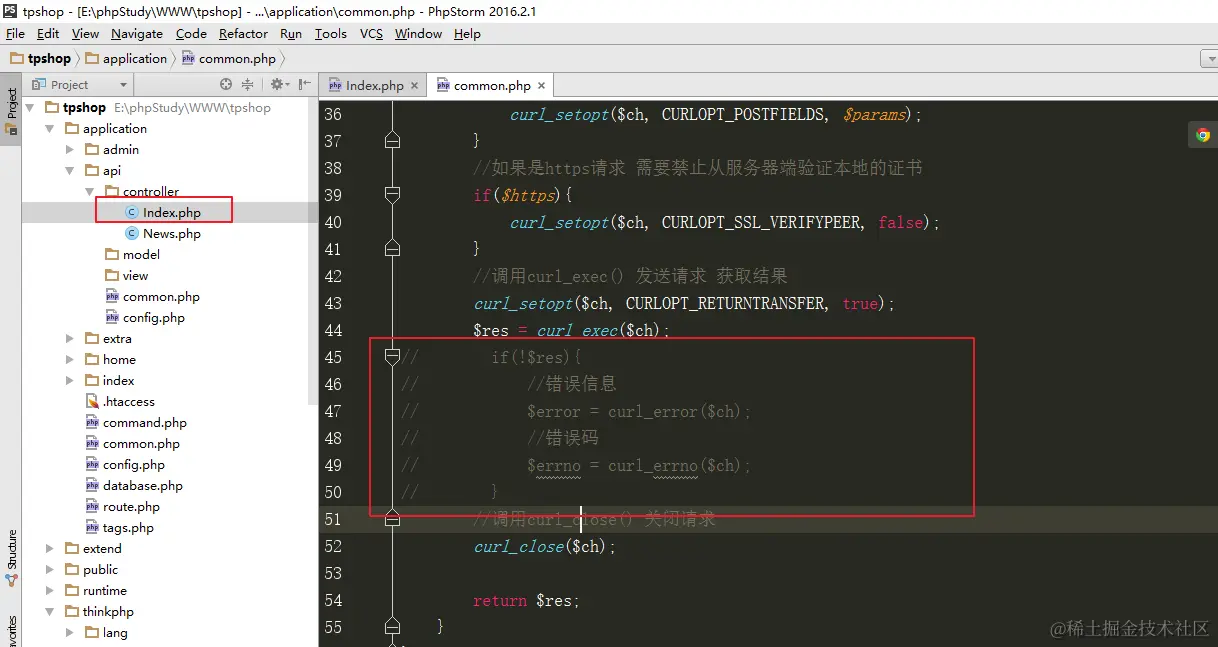Screen dimensions: 1218x647
Task: Click the scroll-from-source target icon
Action: click(x=226, y=85)
